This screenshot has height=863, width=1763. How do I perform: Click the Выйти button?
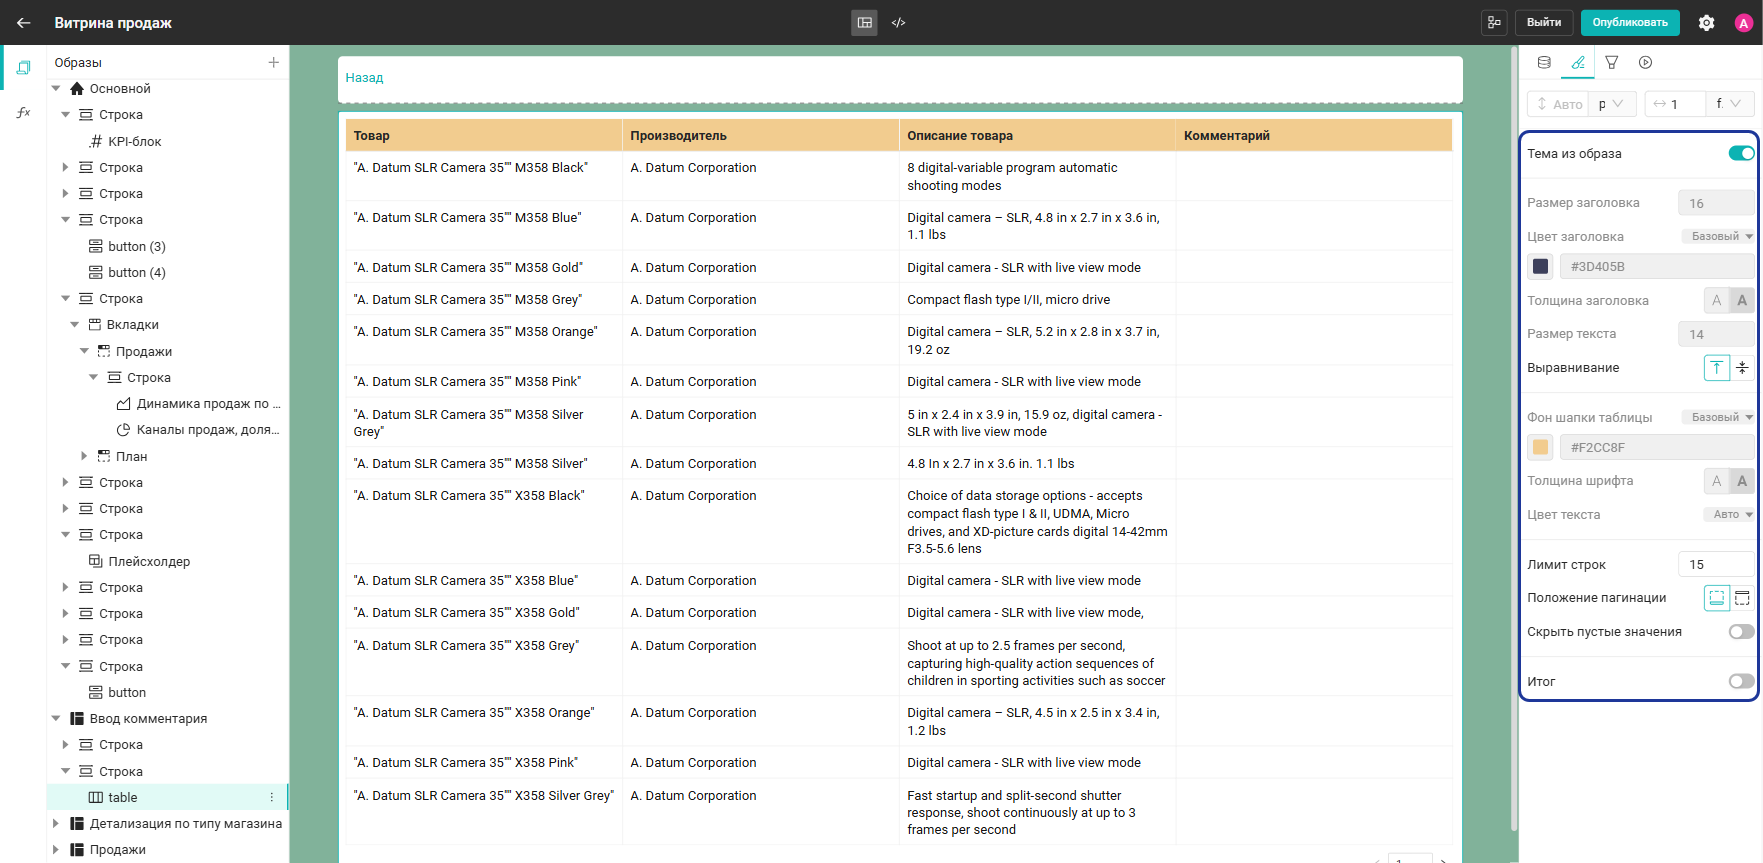(1544, 22)
